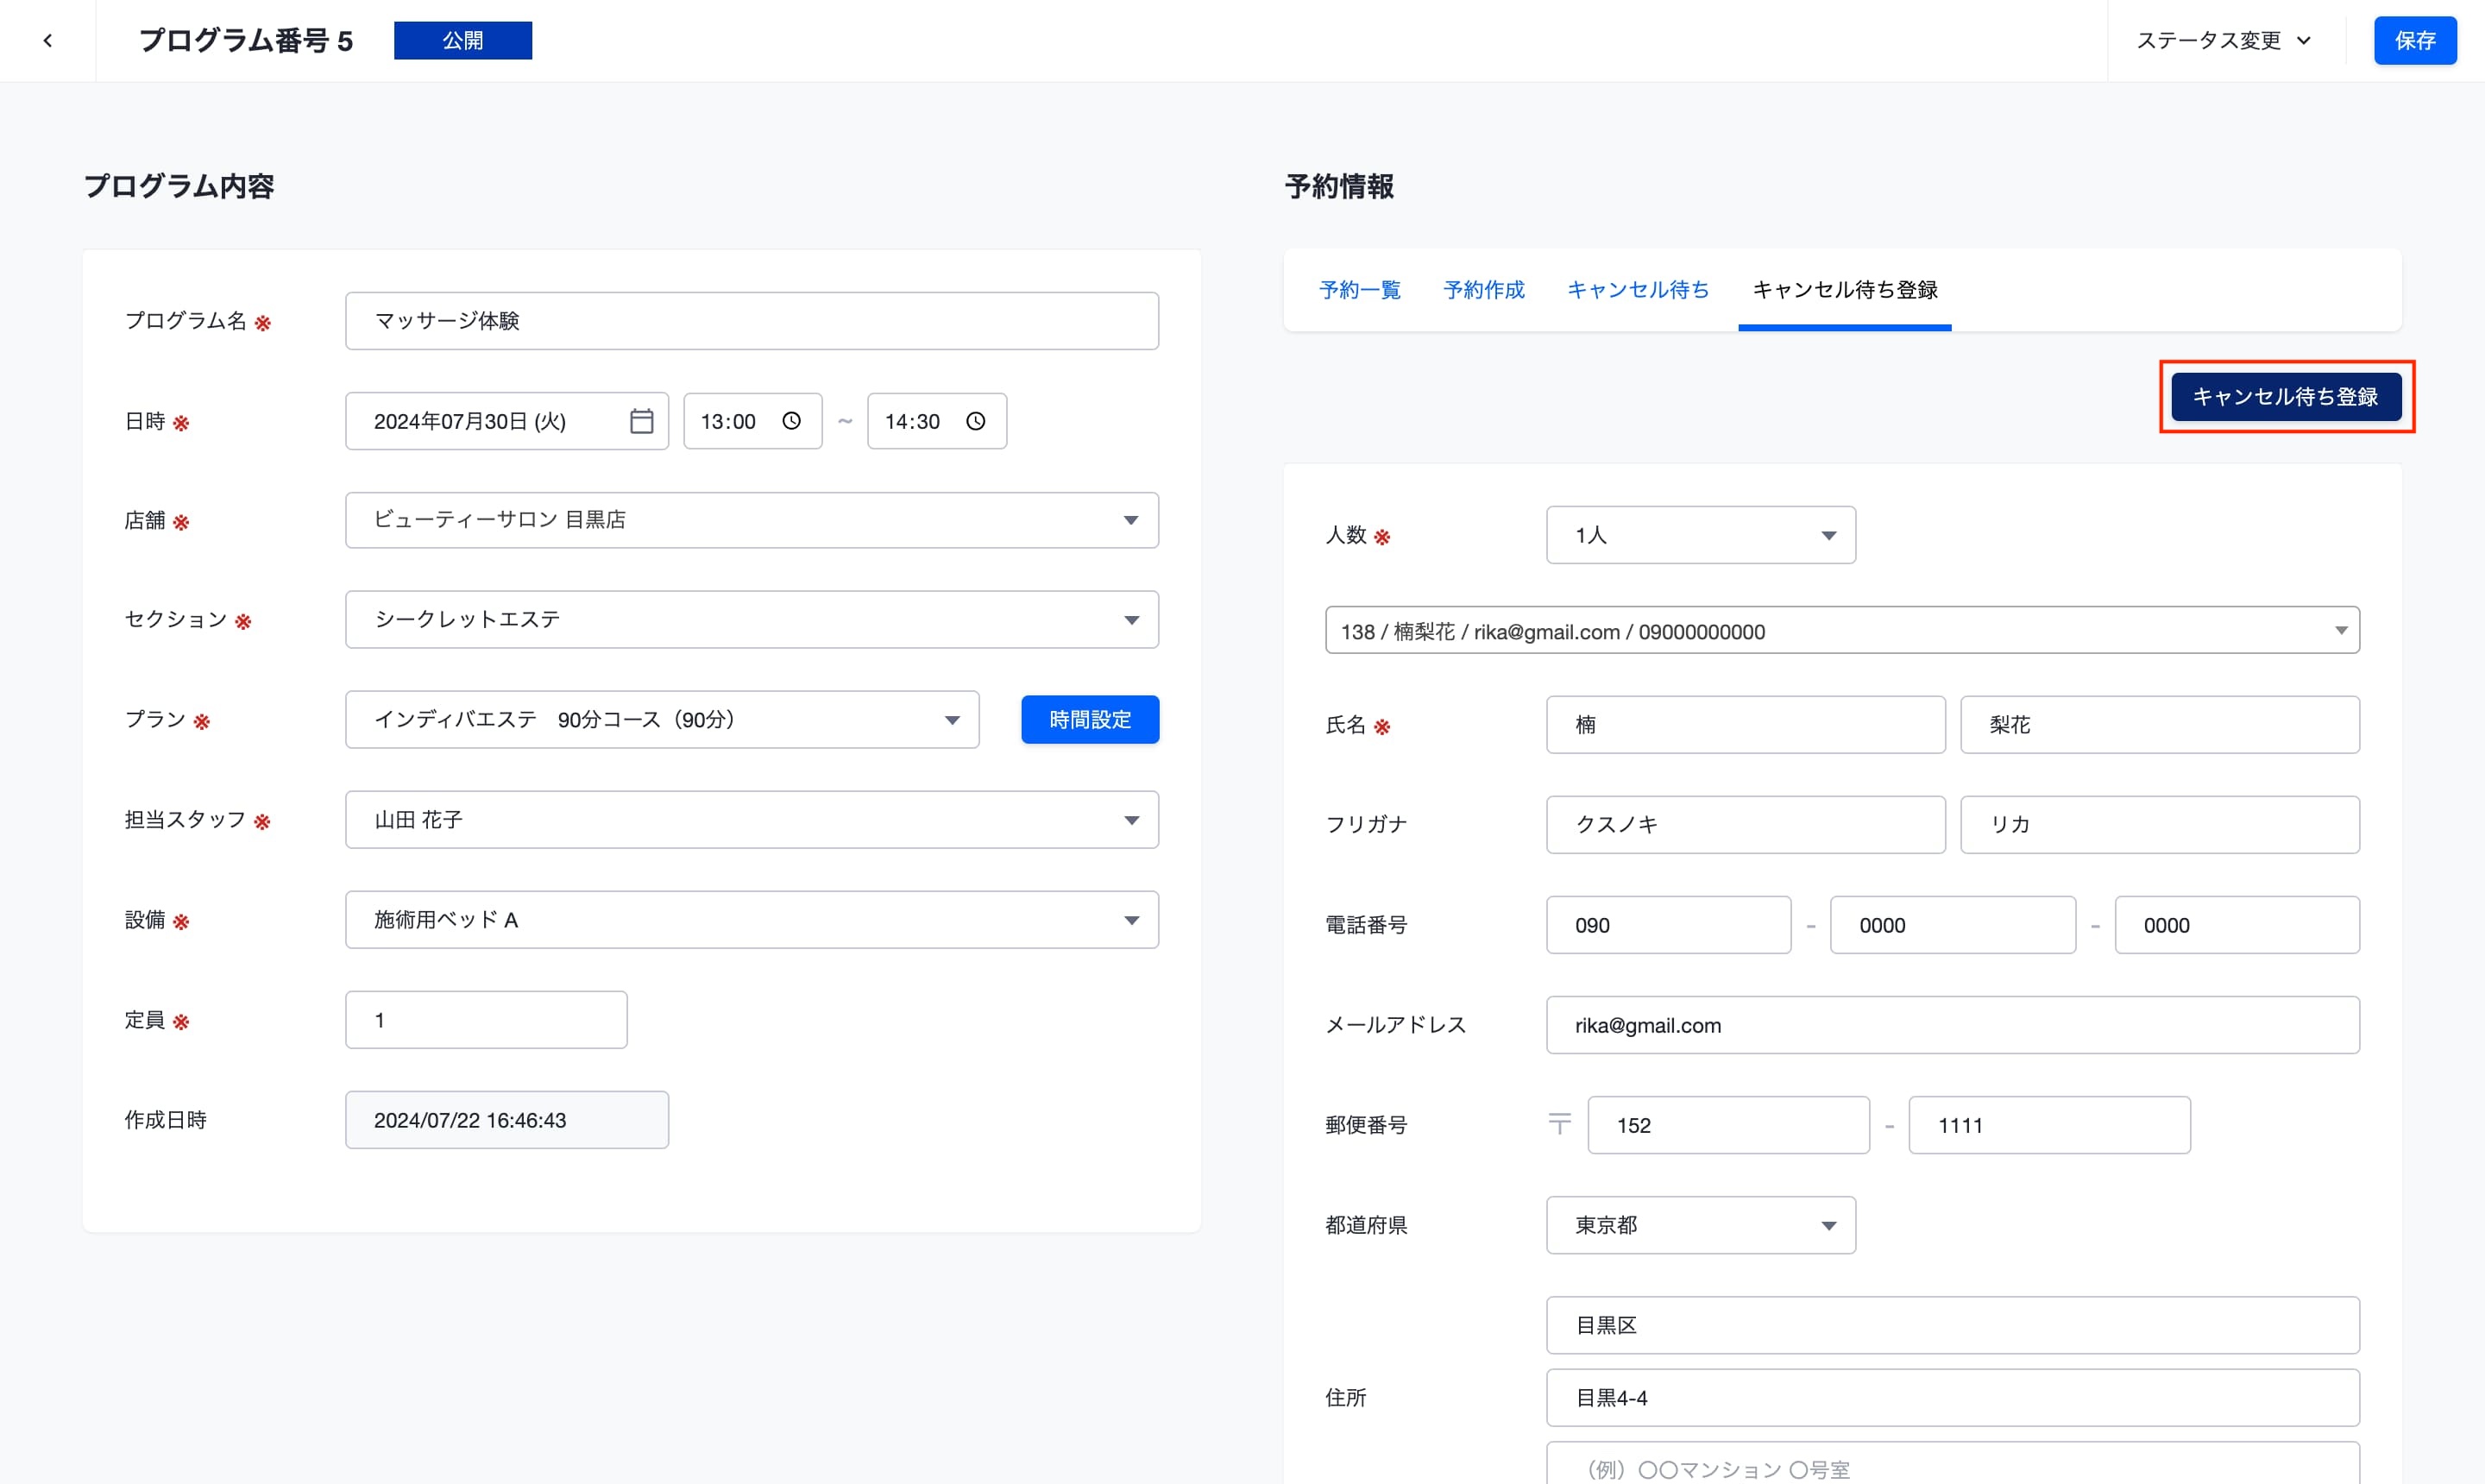Image resolution: width=2485 pixels, height=1484 pixels.
Task: Expand the customer selection combo box
Action: [x=2339, y=630]
